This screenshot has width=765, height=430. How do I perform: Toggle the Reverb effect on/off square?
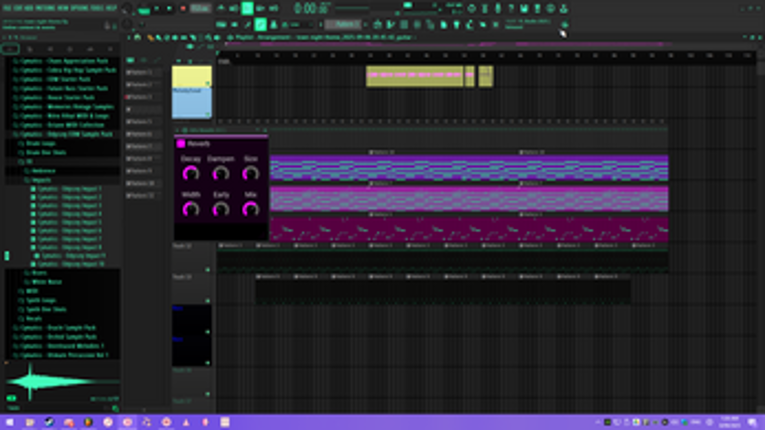tap(181, 143)
